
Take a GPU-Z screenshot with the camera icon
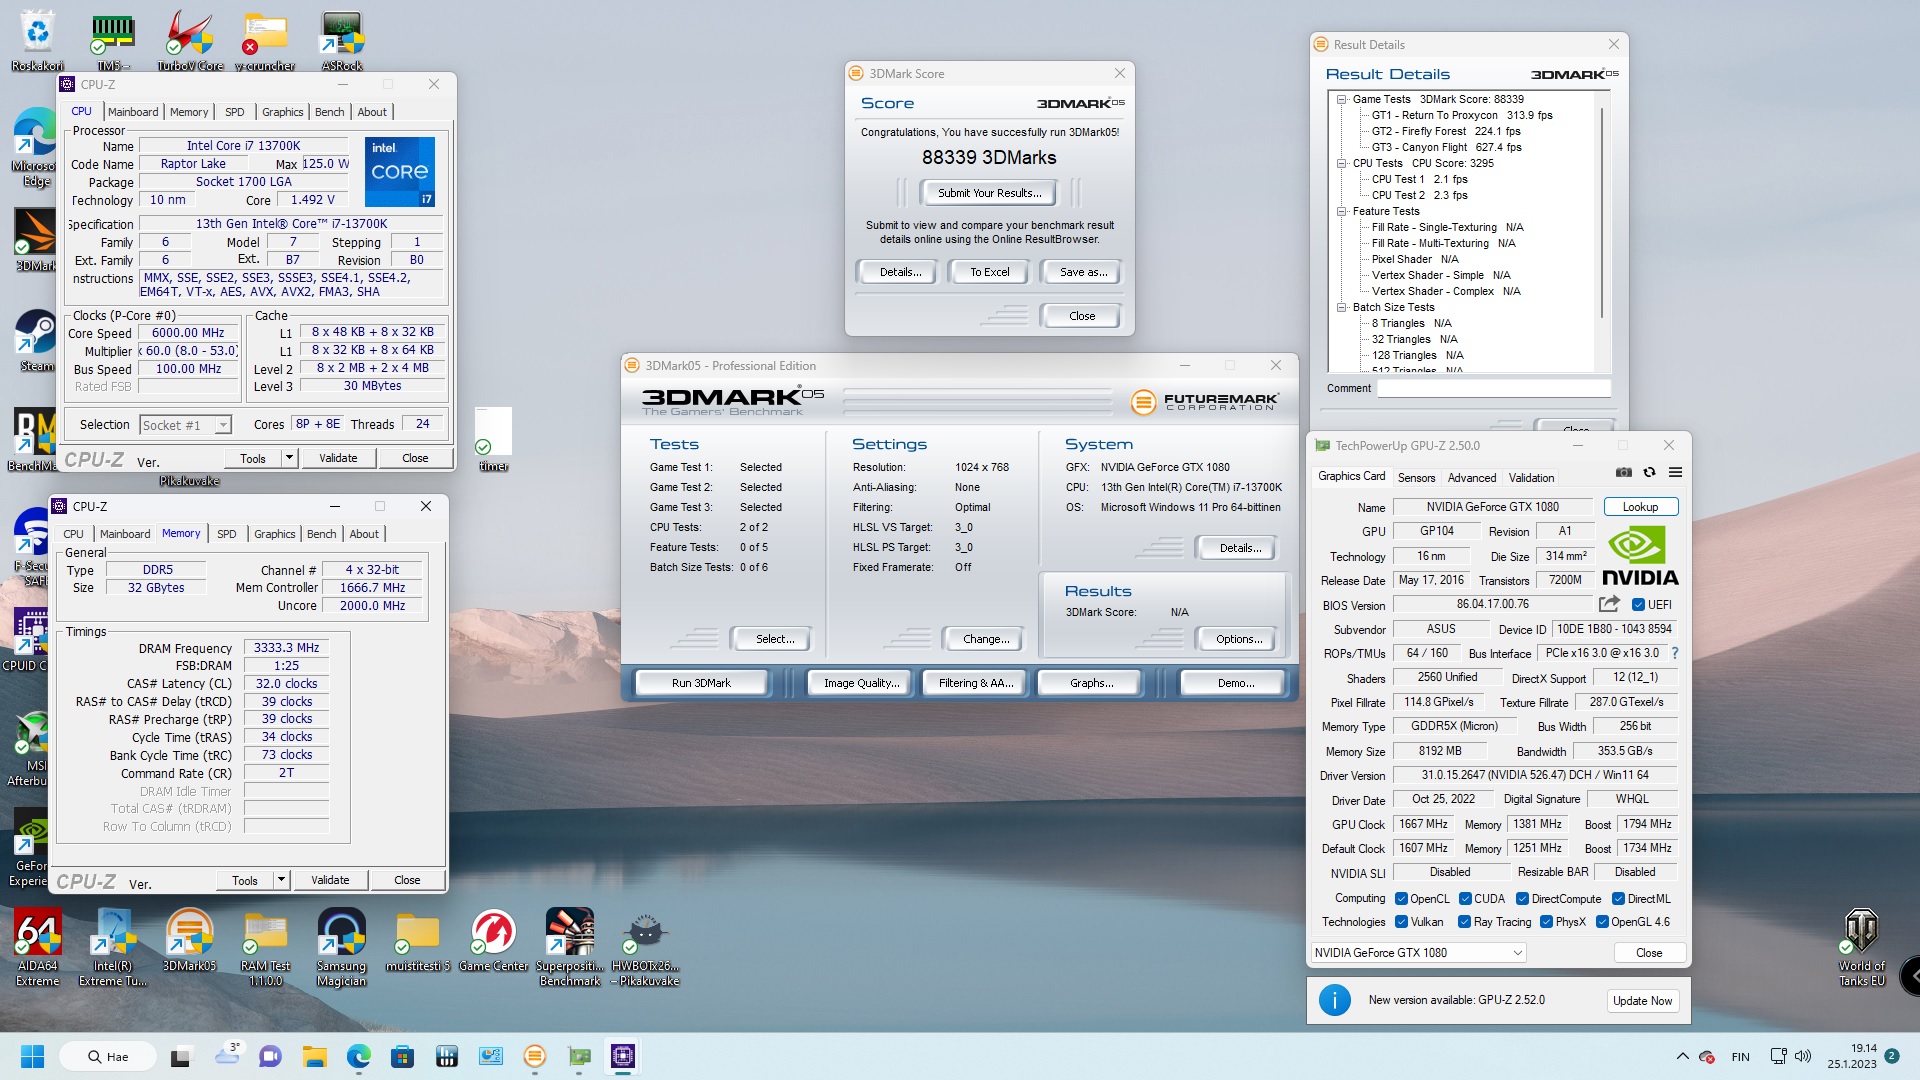pos(1624,473)
